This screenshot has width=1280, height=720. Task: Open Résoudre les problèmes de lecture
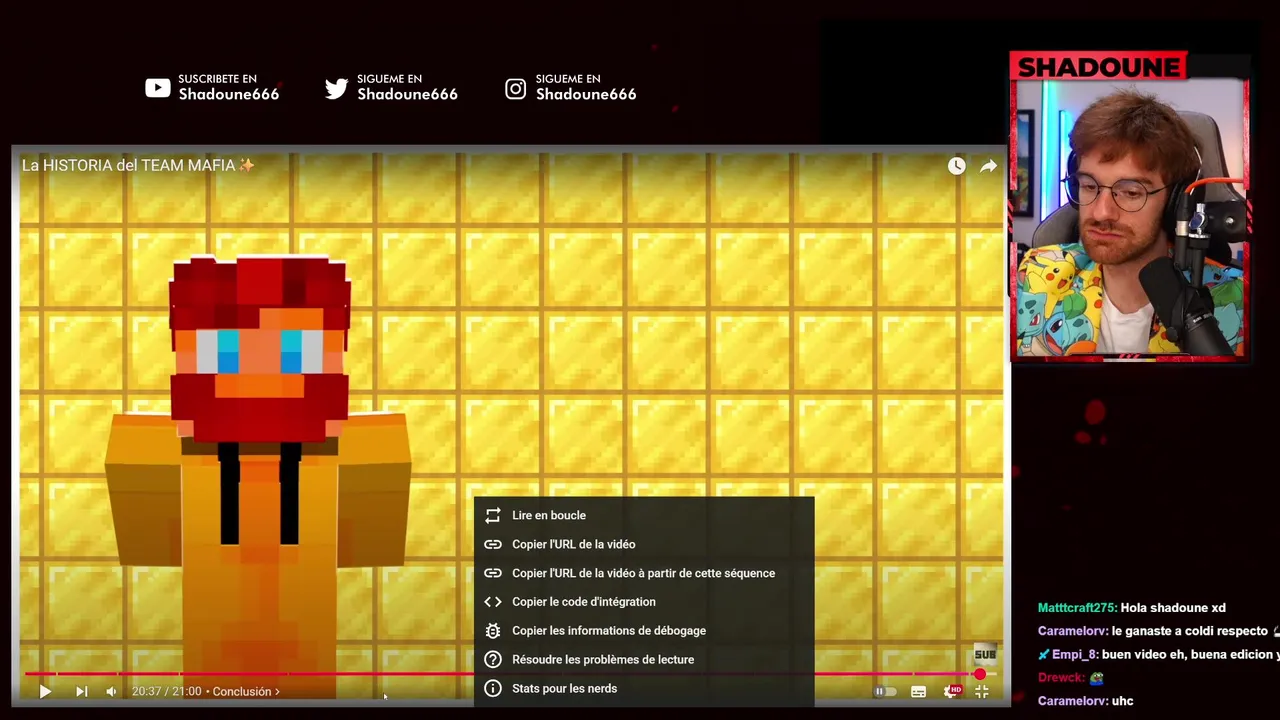coord(644,660)
